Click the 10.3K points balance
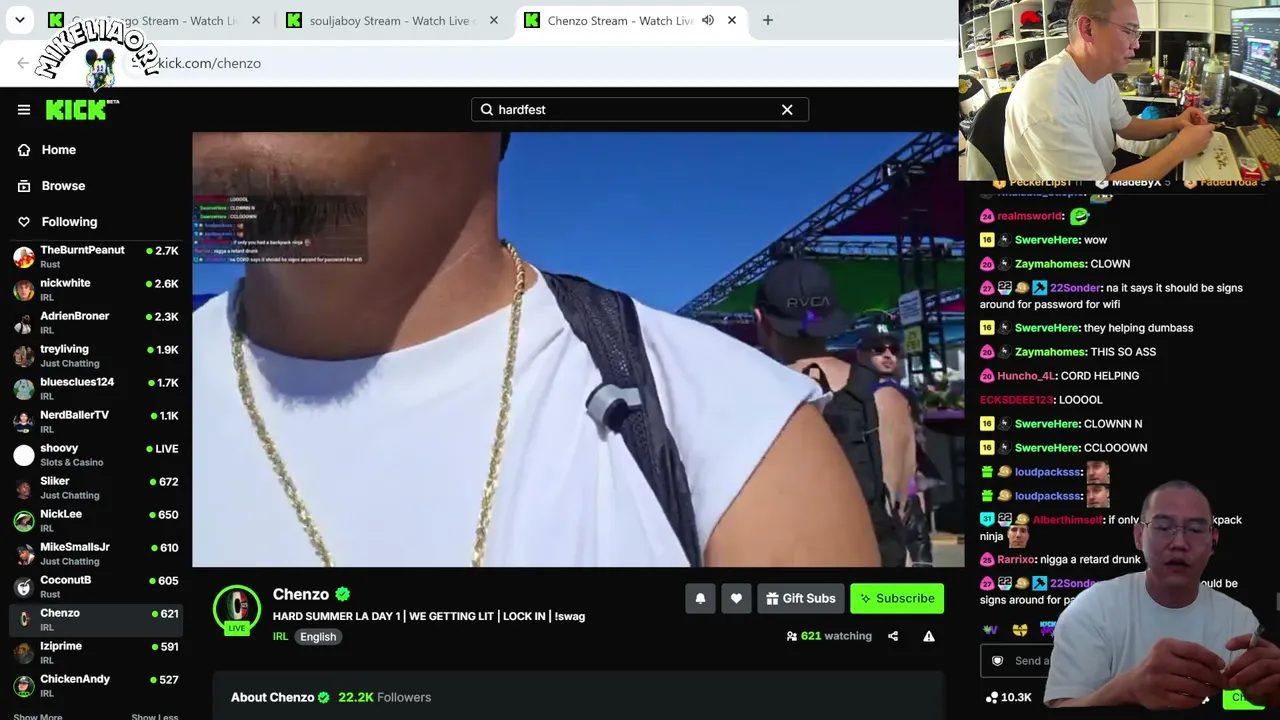 pyautogui.click(x=1008, y=698)
